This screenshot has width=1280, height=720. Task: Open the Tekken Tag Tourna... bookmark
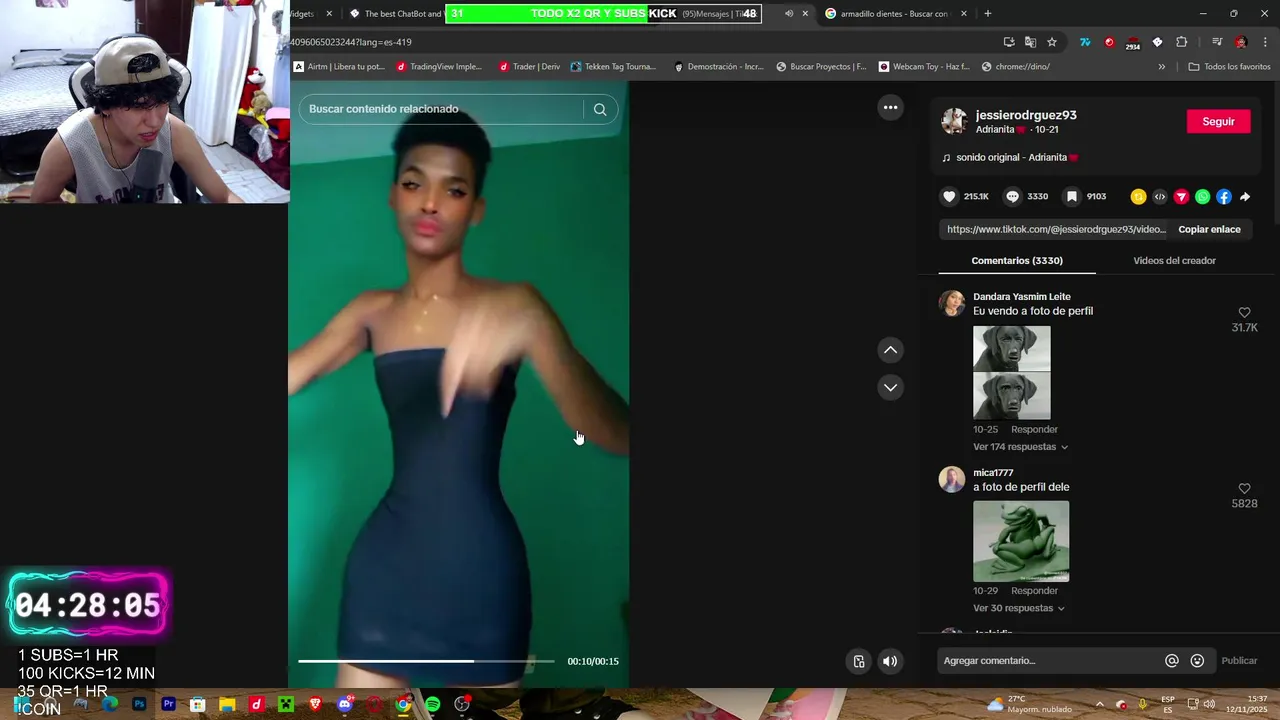click(613, 67)
